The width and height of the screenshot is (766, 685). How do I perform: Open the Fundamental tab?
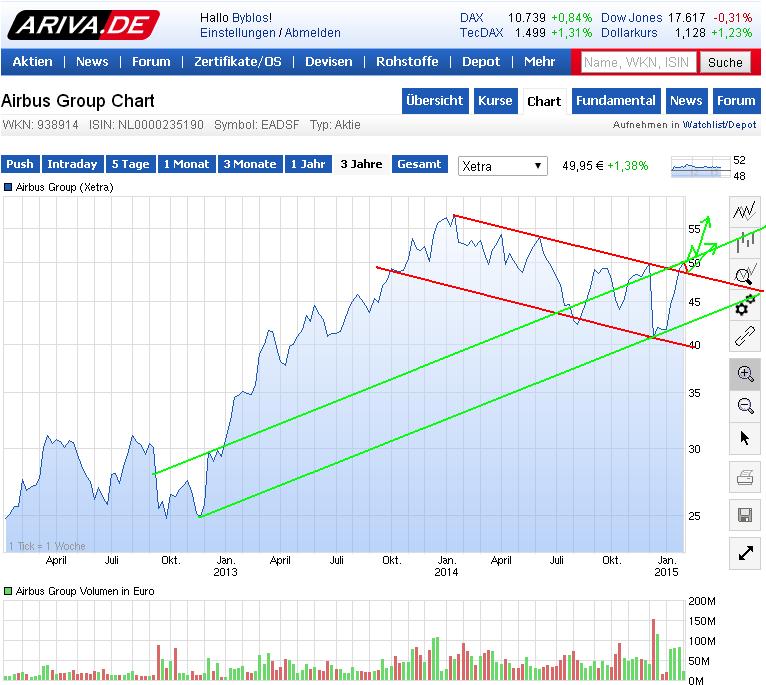coord(616,101)
